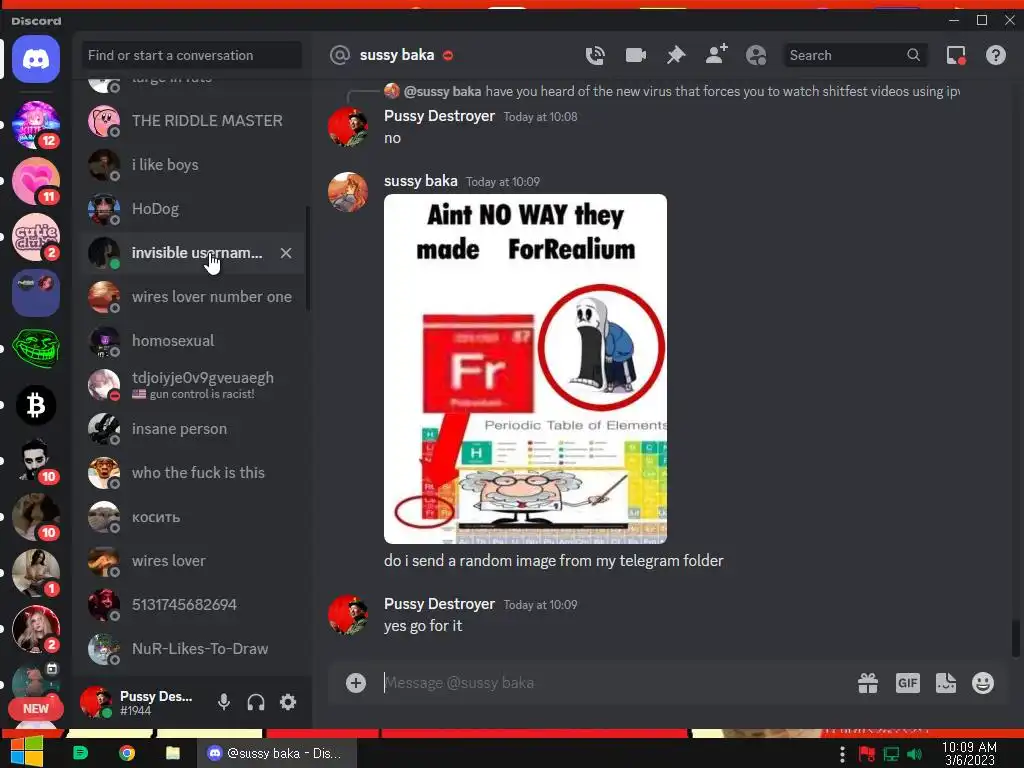Open DM with NuR-Likes-To-Draw

click(x=193, y=649)
